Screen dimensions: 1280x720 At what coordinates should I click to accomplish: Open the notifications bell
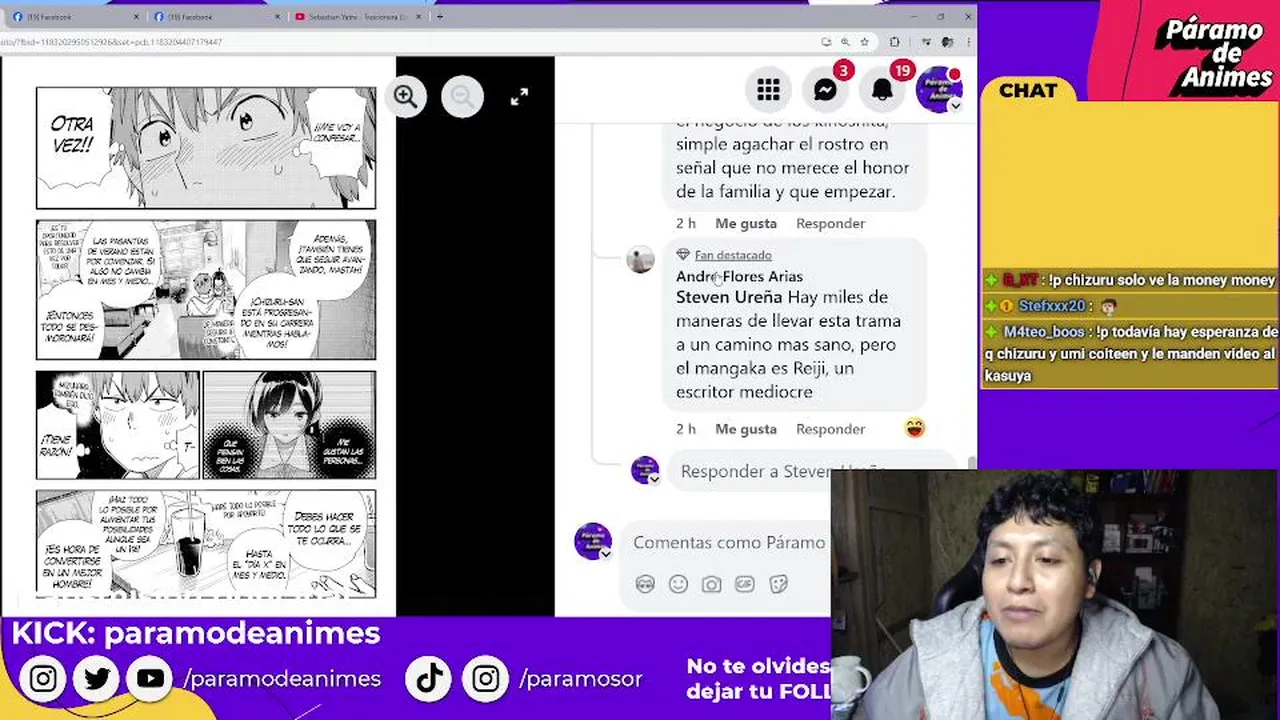[882, 90]
